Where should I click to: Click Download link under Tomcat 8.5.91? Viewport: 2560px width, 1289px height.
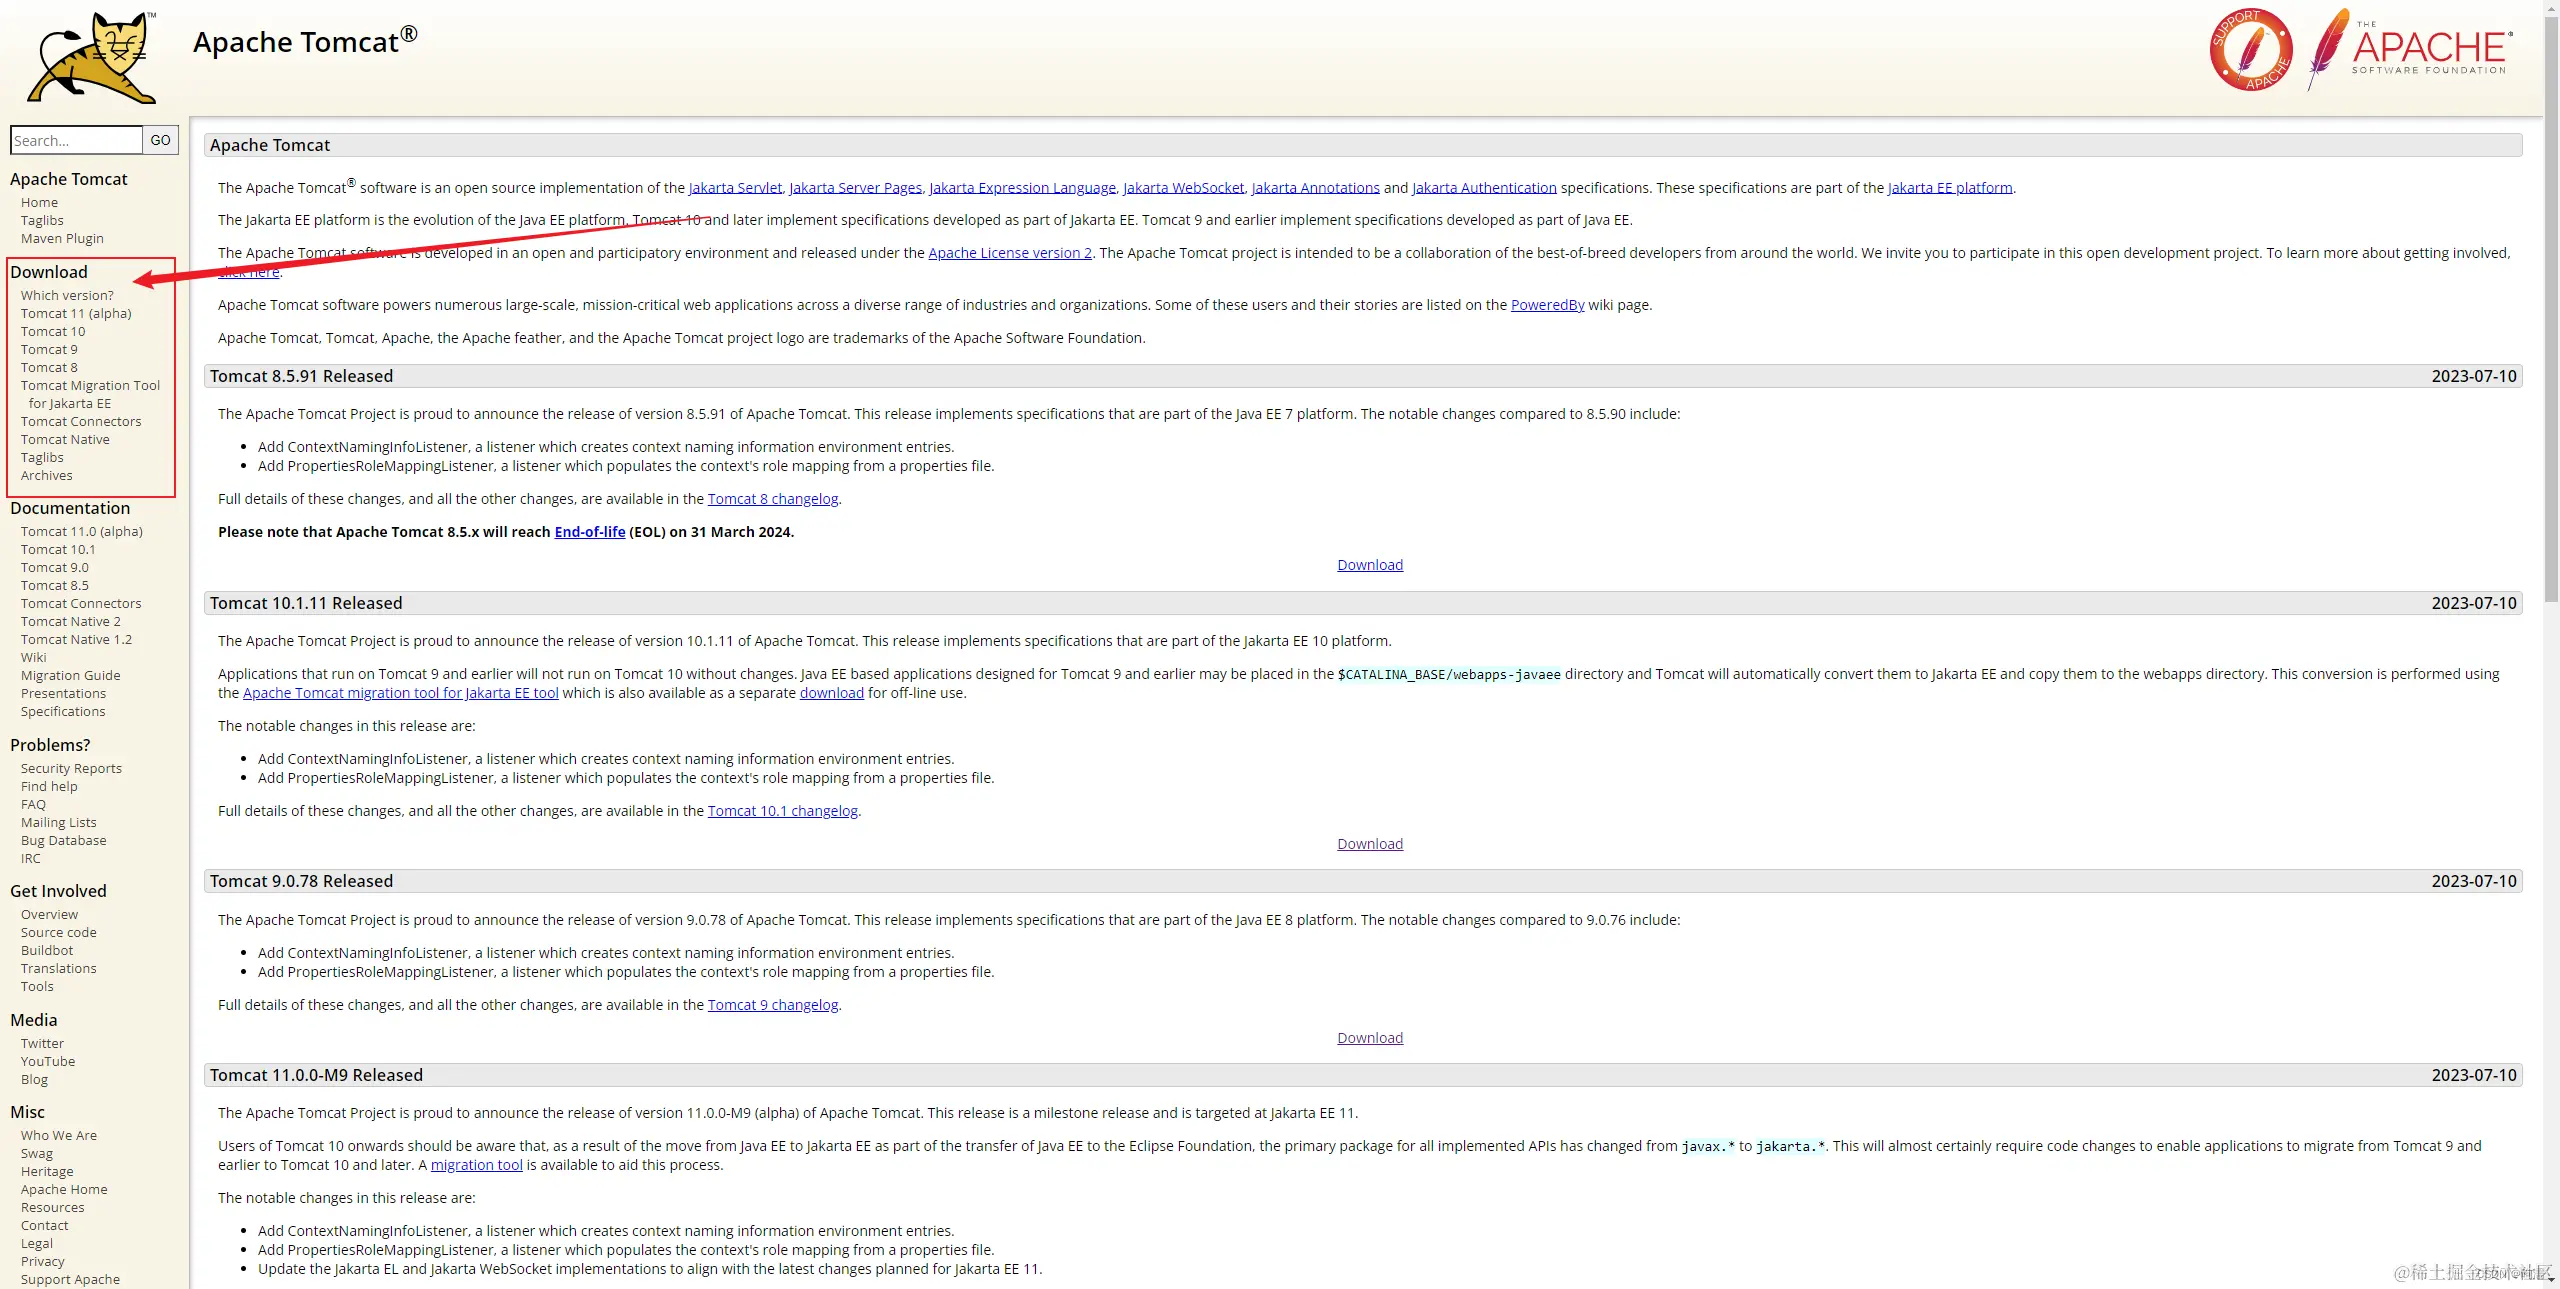[1370, 565]
